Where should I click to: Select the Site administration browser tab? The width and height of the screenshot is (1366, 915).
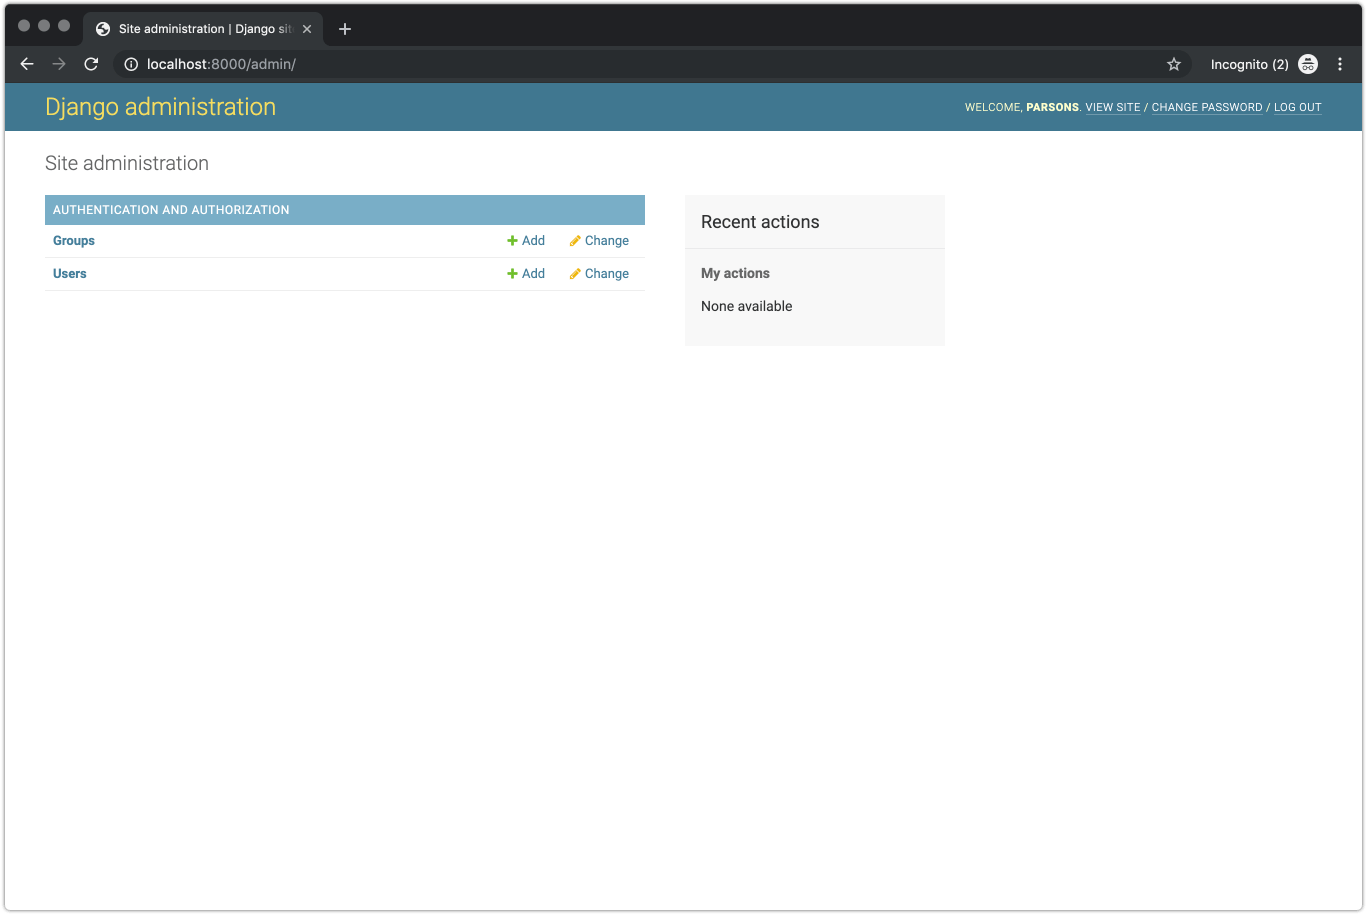coord(200,28)
